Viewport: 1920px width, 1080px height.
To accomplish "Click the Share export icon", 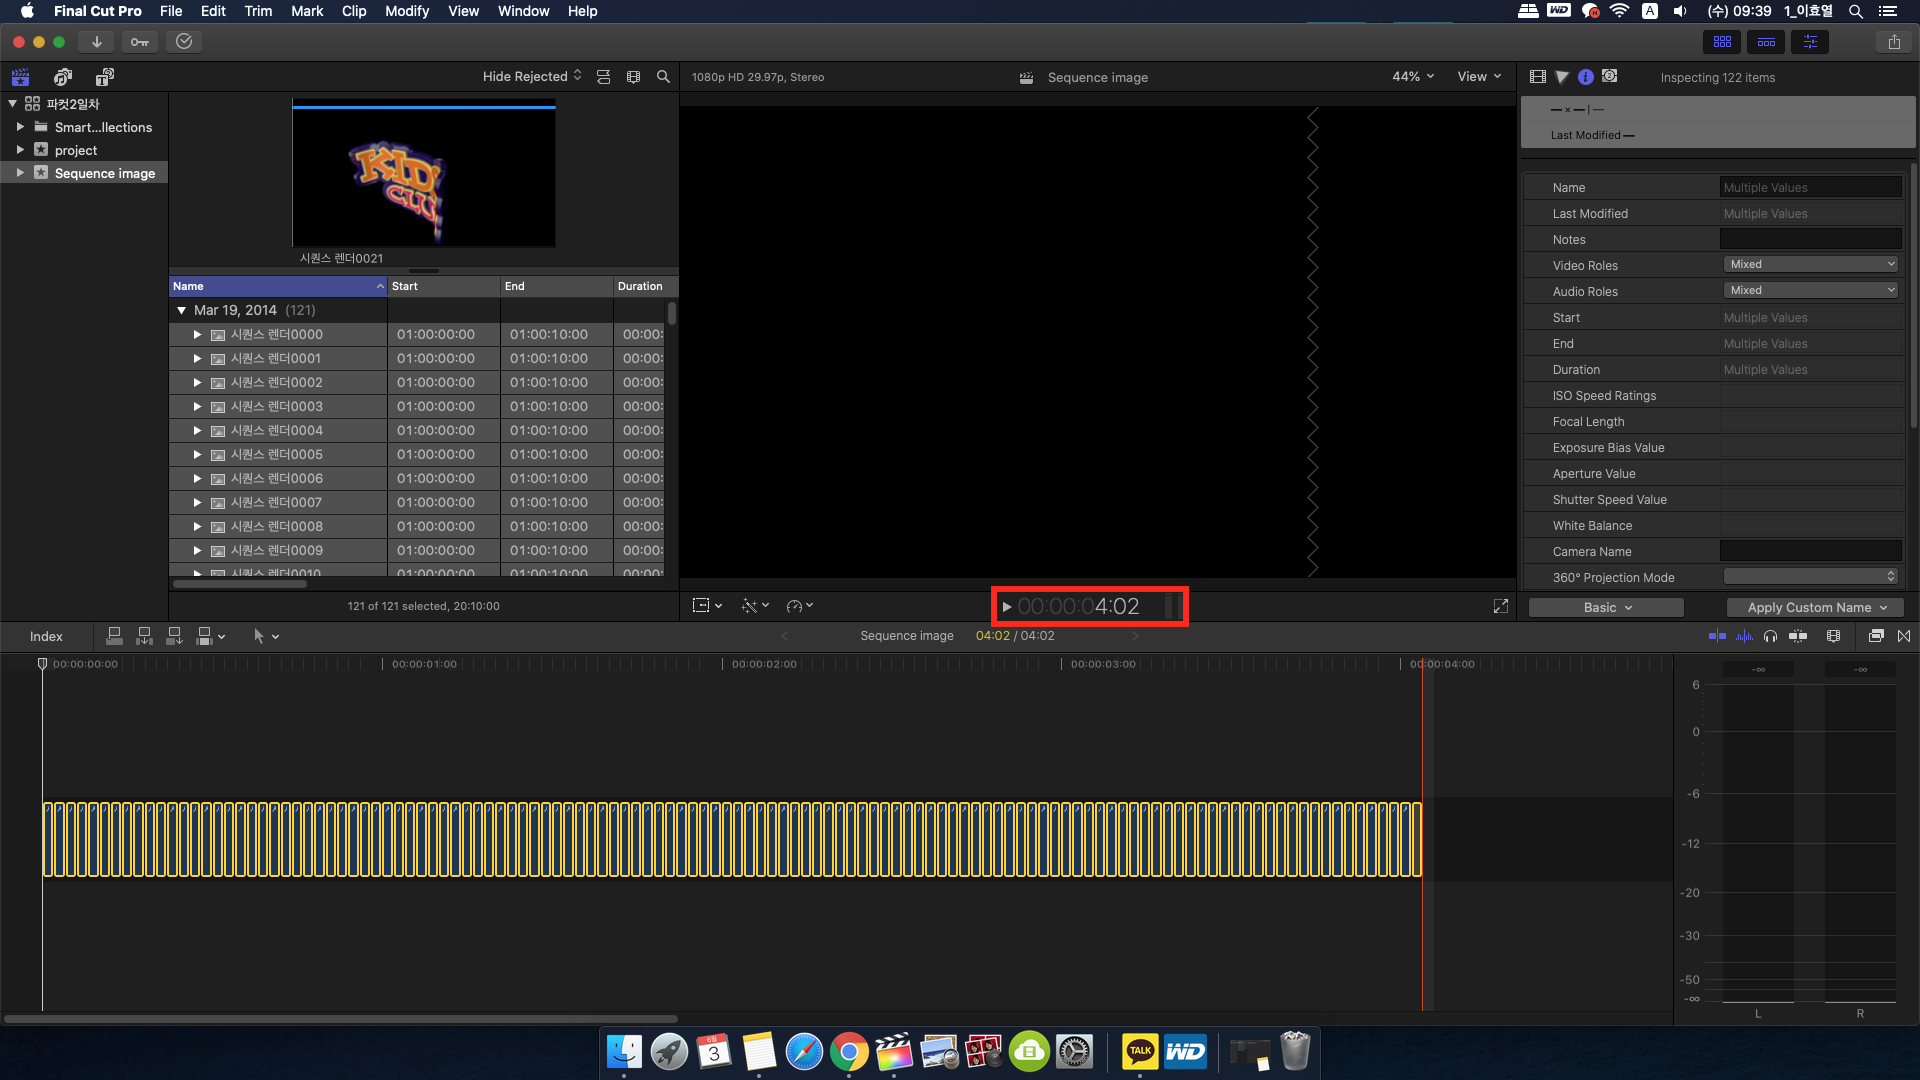I will pos(1894,42).
